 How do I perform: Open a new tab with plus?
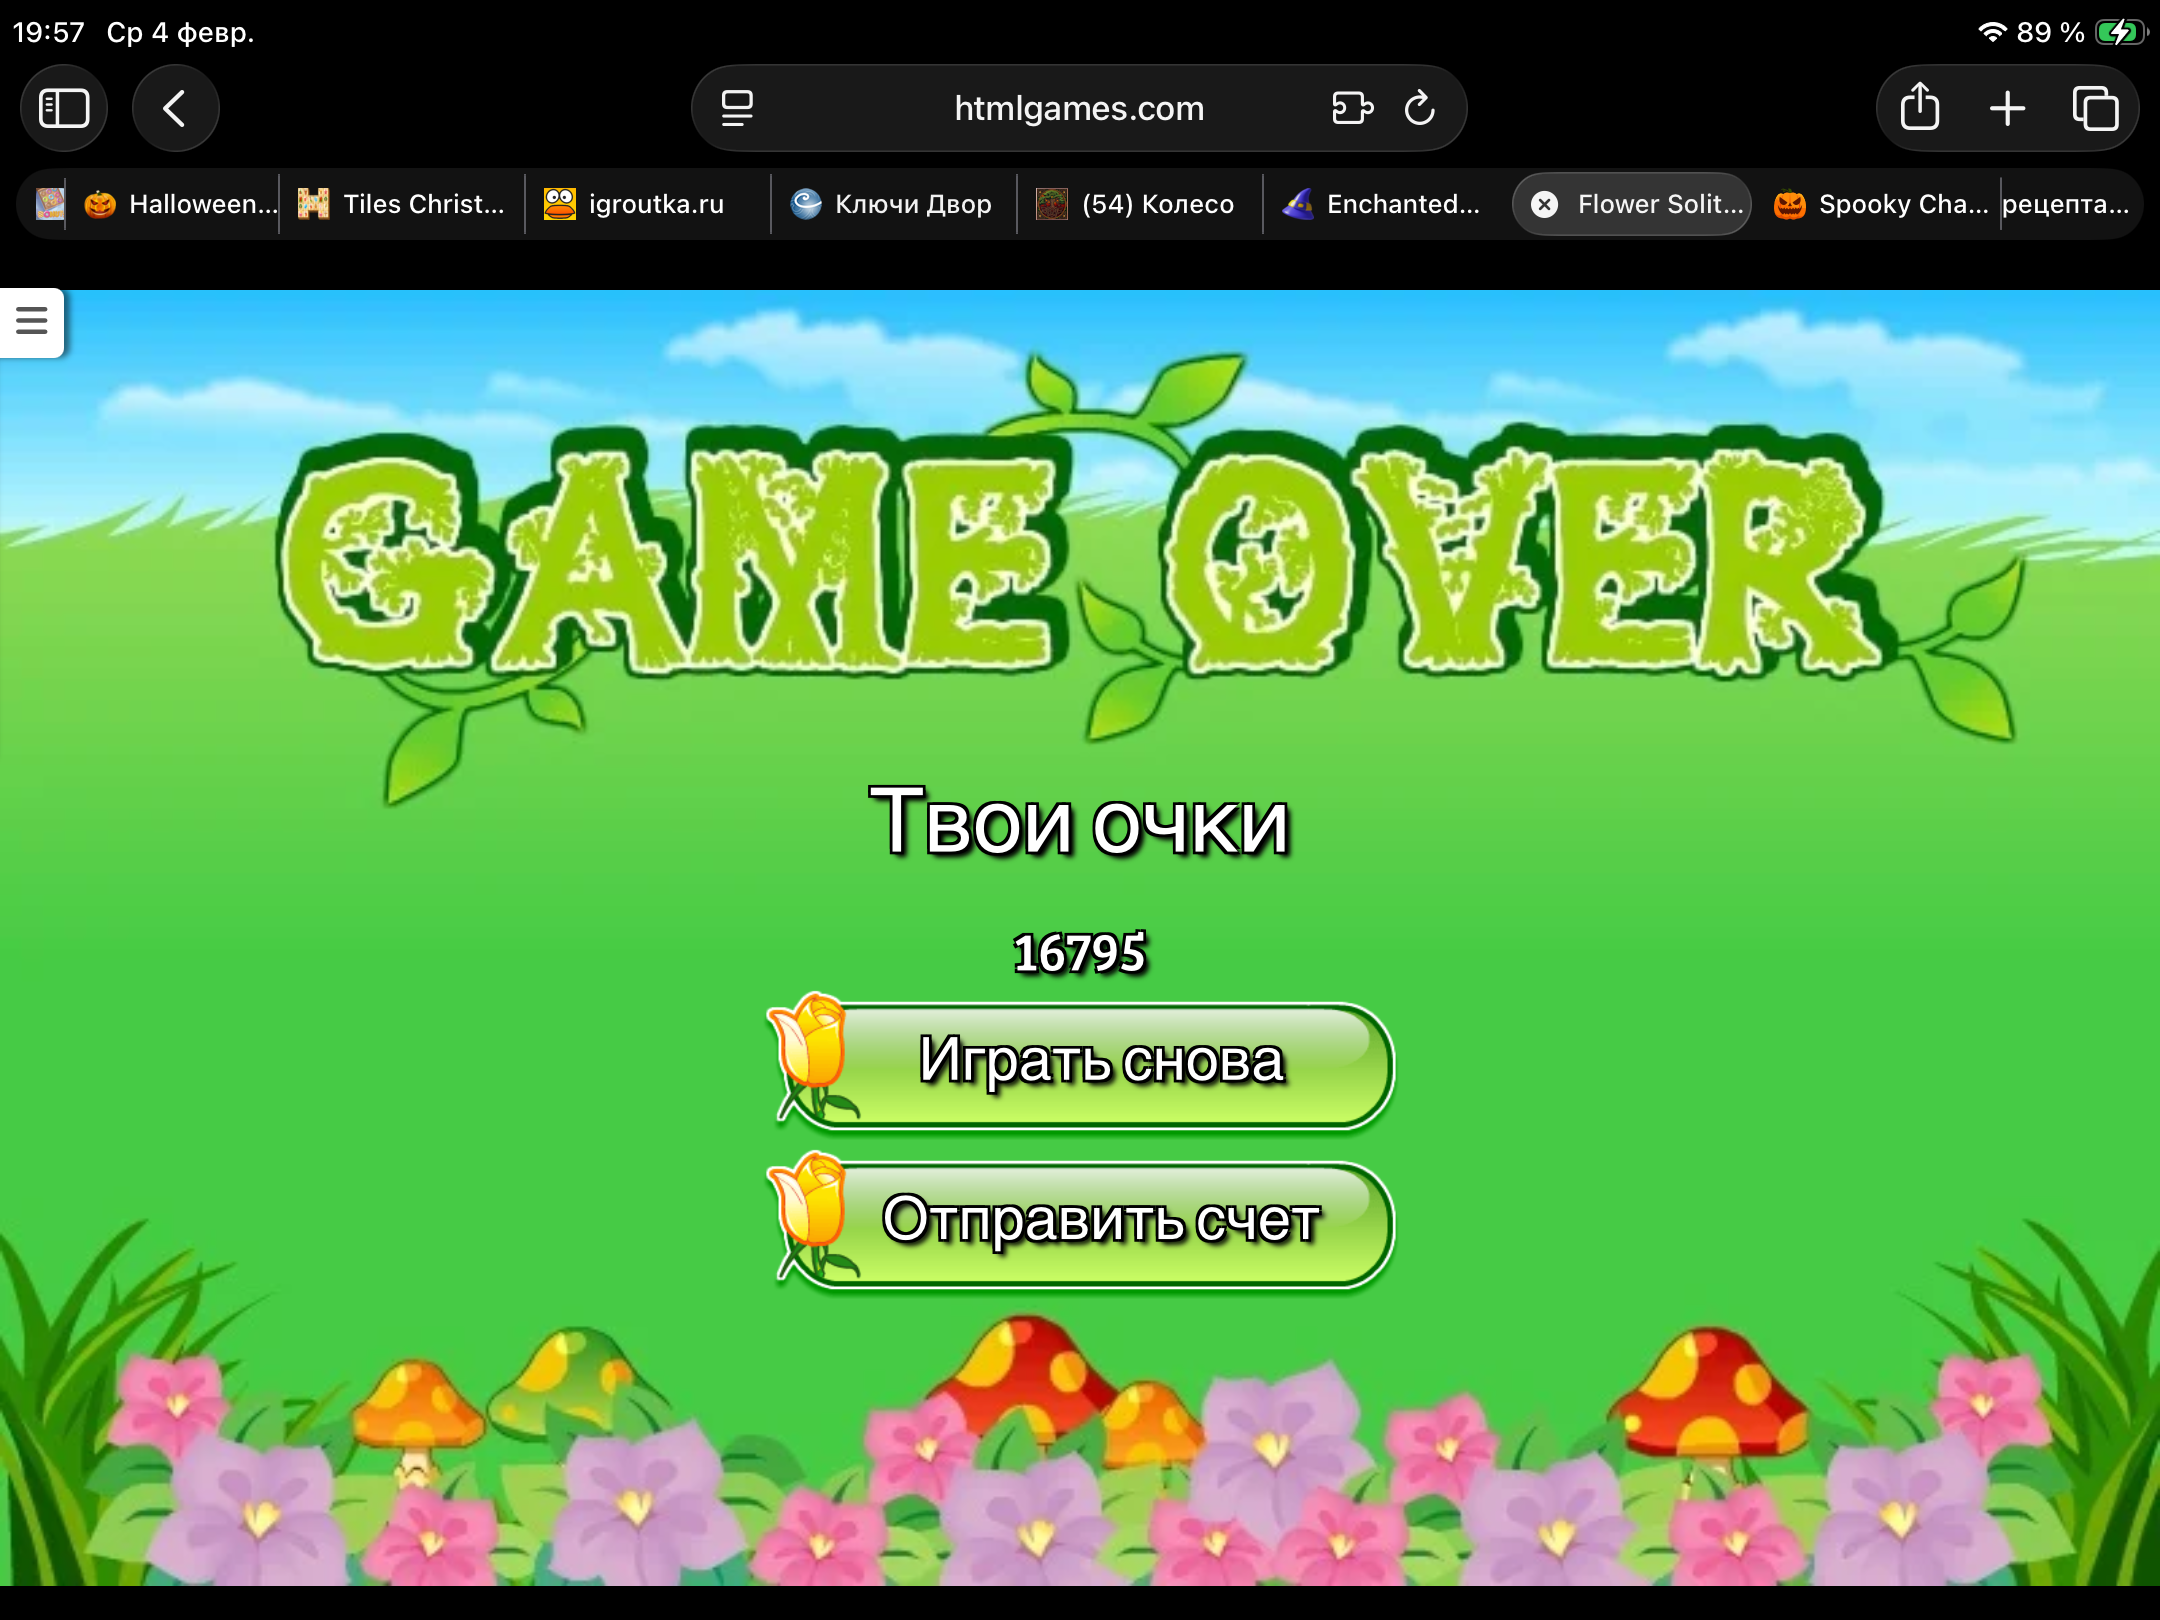pyautogui.click(x=2007, y=108)
